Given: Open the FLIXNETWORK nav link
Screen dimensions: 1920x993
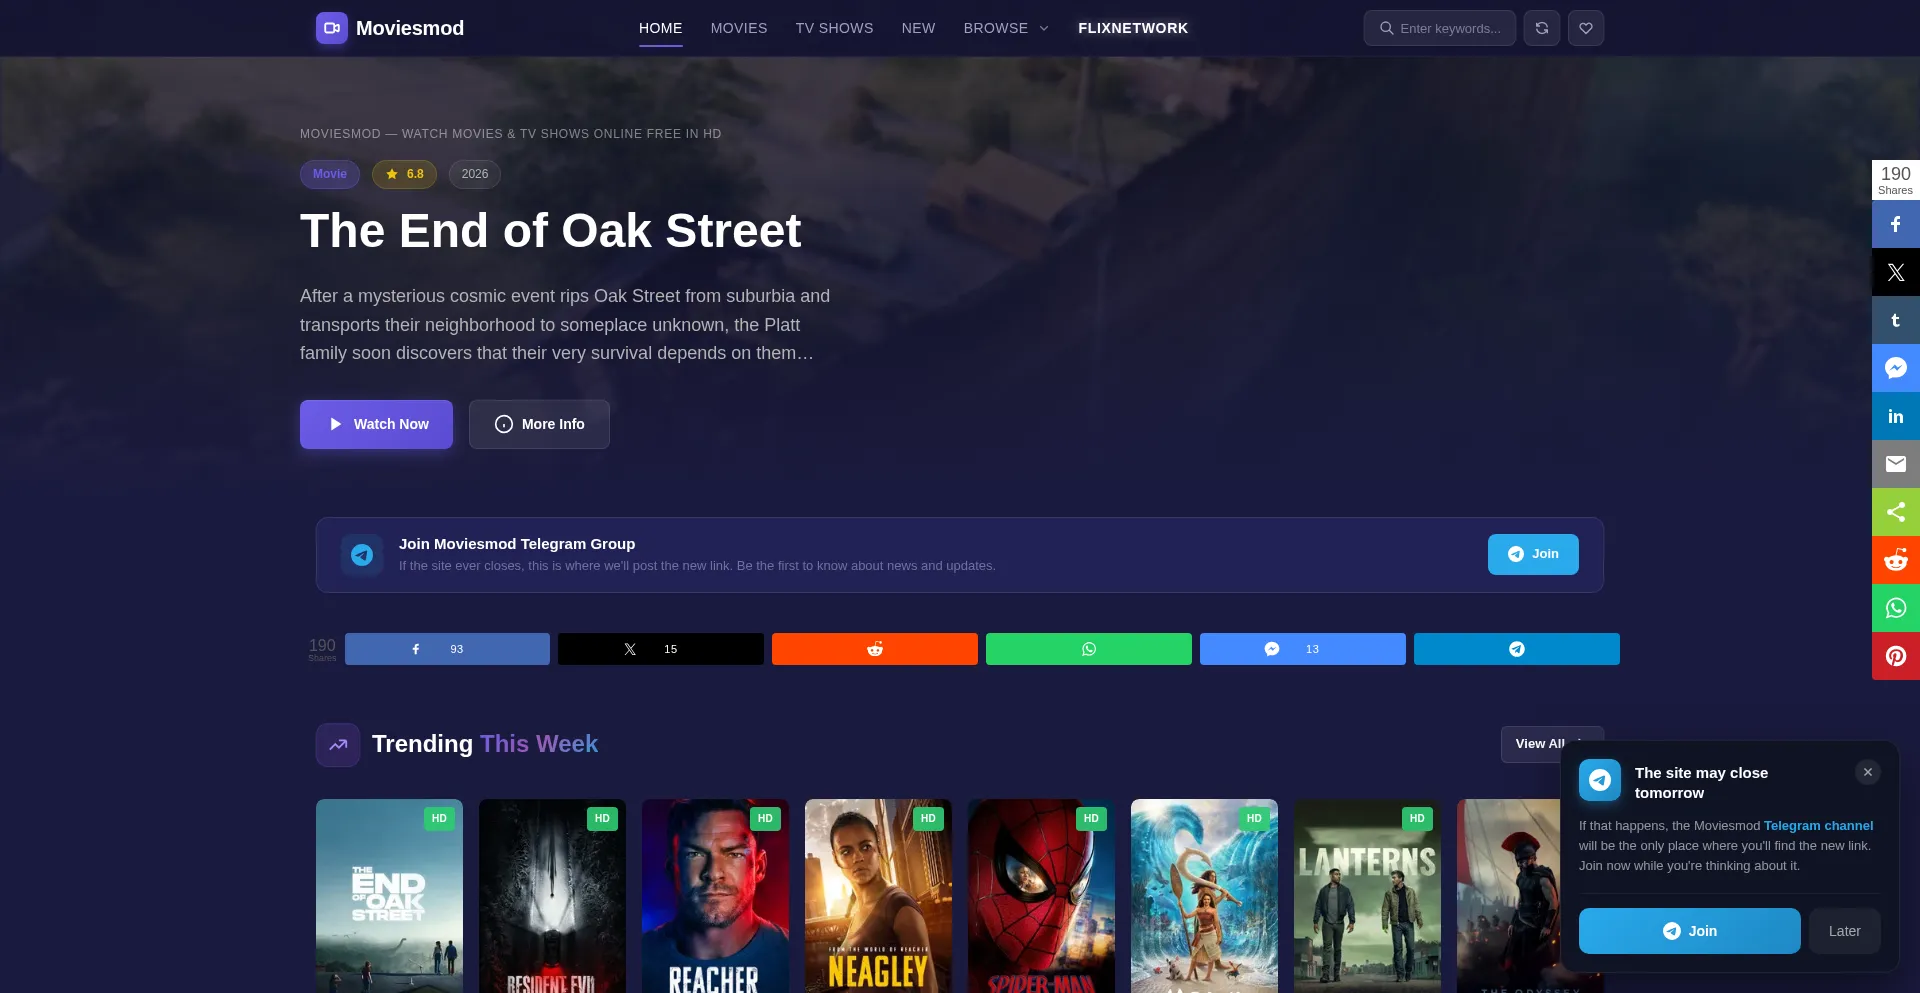Looking at the screenshot, I should (1133, 28).
